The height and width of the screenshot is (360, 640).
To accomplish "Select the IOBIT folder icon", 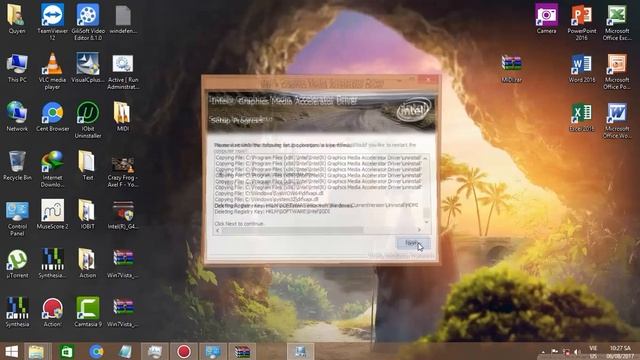I will pos(88,215).
